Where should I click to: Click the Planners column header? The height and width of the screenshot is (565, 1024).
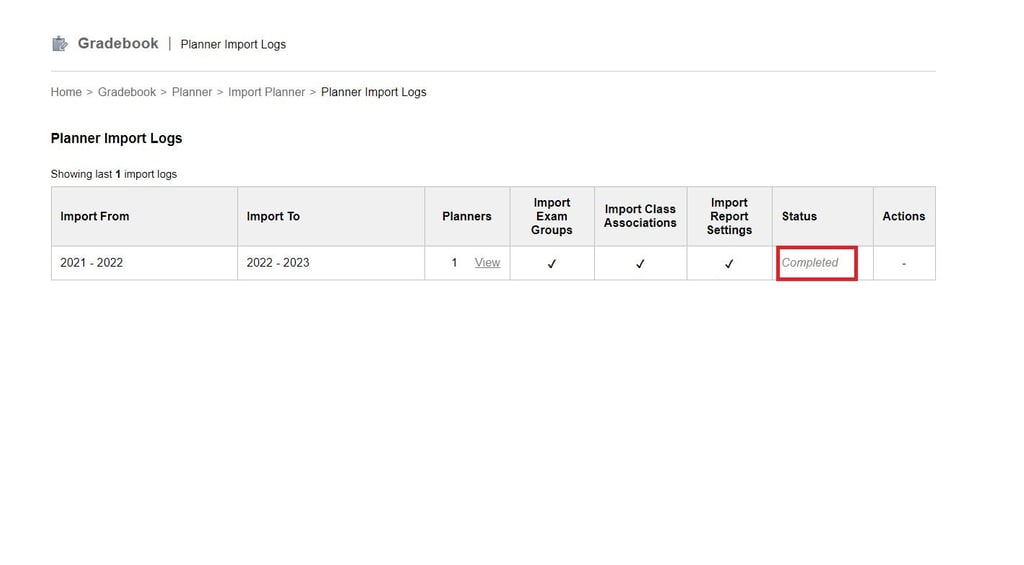pyautogui.click(x=467, y=216)
